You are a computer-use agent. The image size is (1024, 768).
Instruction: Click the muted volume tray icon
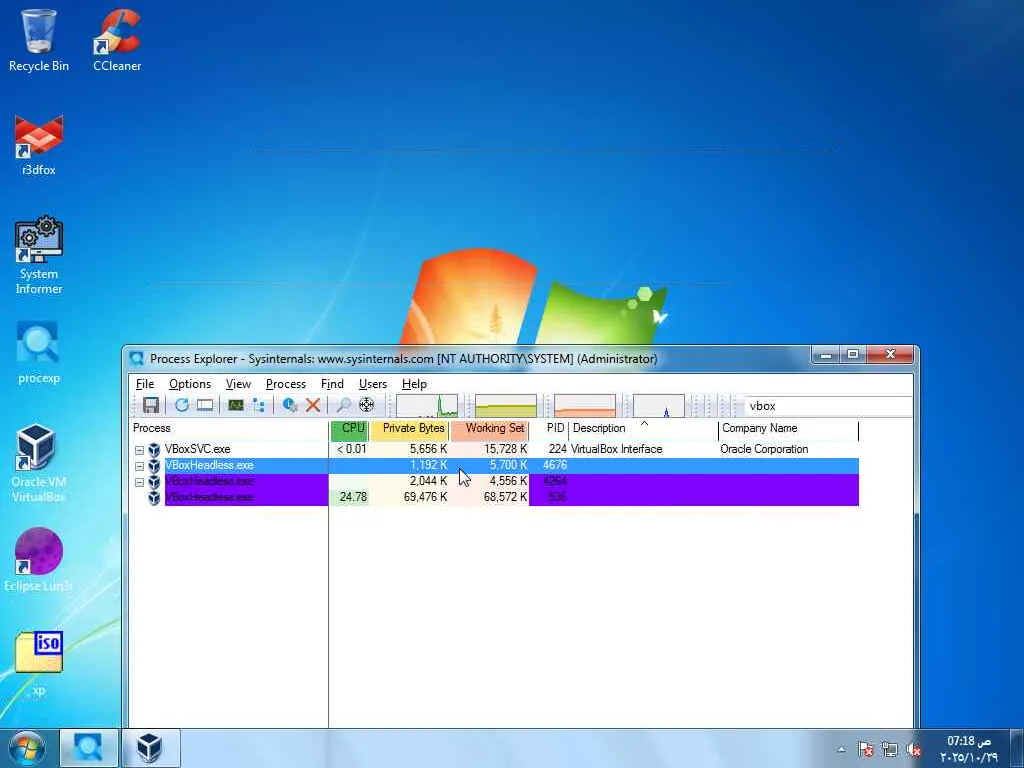tap(913, 750)
